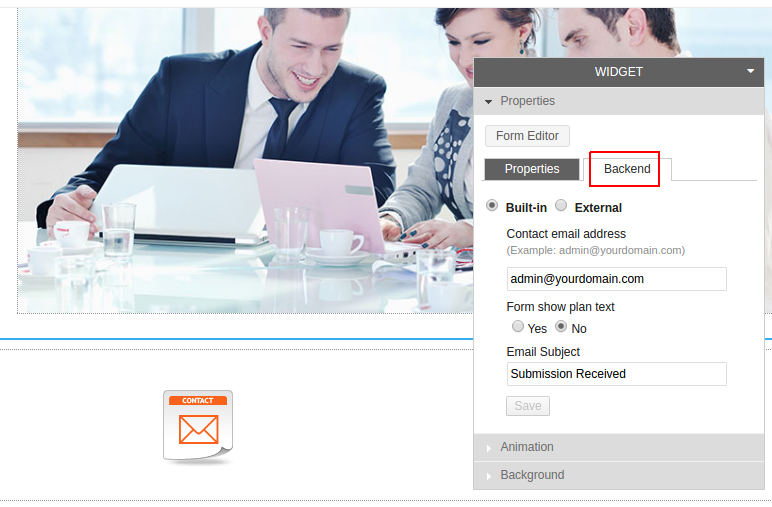Expand the Animation section
772x507 pixels.
pos(618,447)
